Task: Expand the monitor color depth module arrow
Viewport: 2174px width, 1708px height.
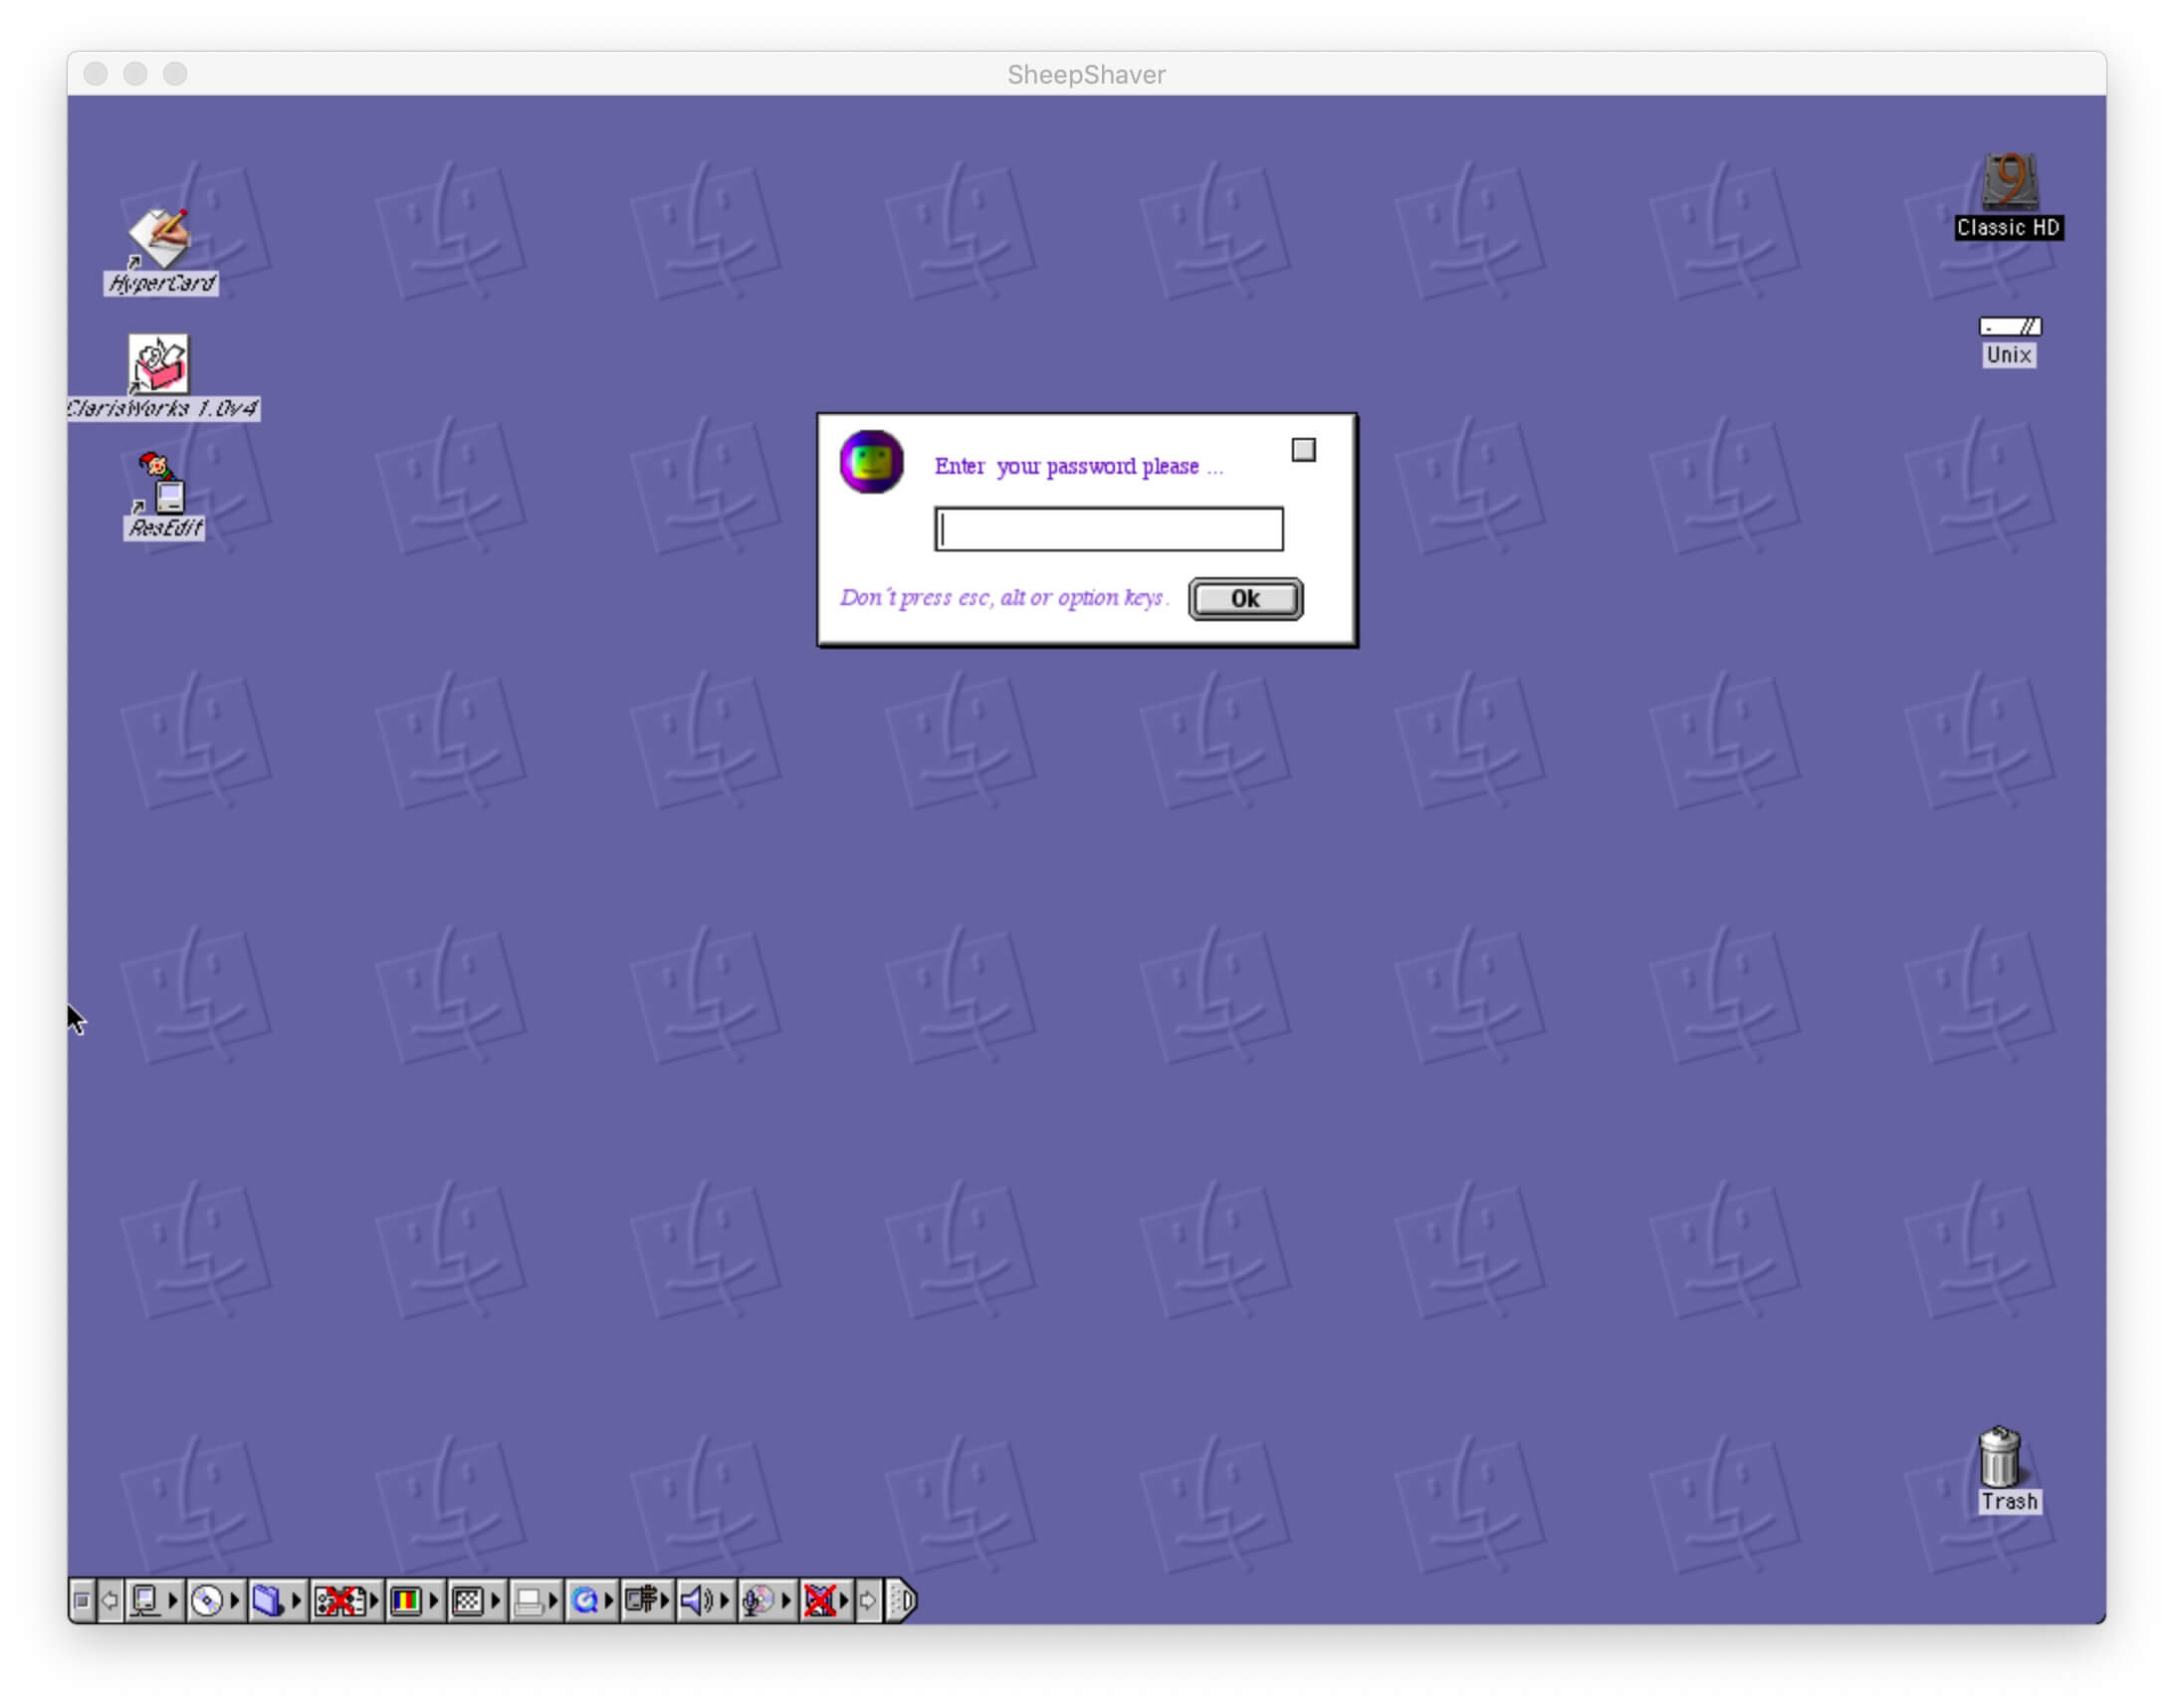Action: pyautogui.click(x=433, y=1601)
